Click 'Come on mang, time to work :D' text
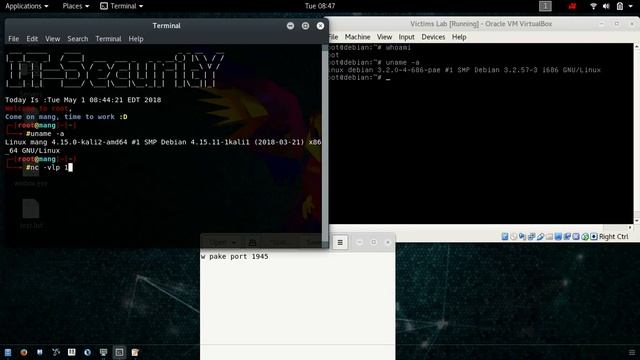 [x=66, y=117]
